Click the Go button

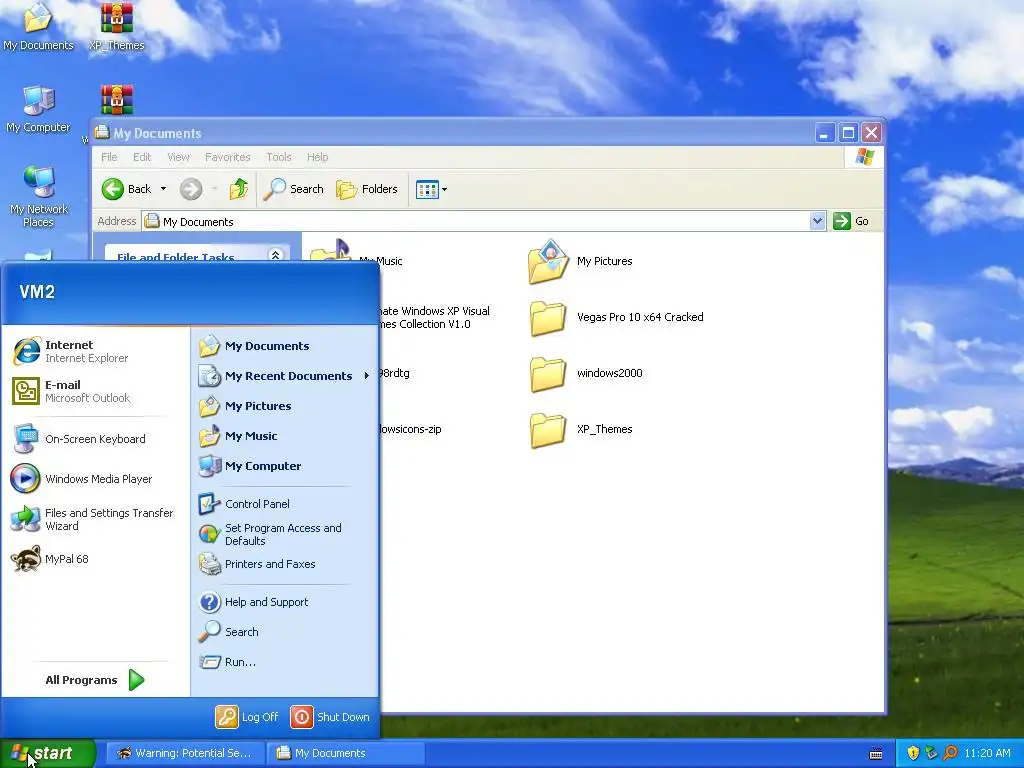pos(851,221)
